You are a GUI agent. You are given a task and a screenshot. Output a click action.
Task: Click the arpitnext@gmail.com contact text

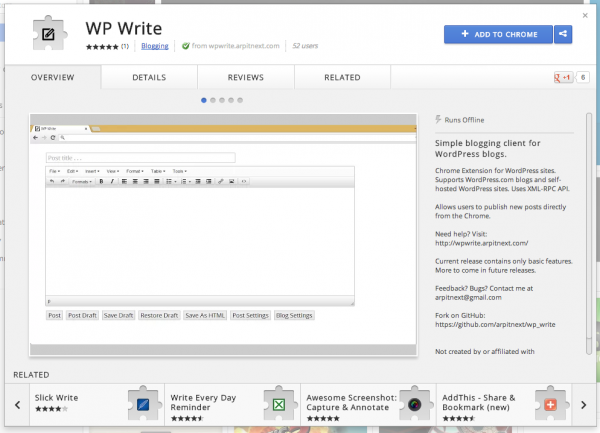click(x=468, y=298)
